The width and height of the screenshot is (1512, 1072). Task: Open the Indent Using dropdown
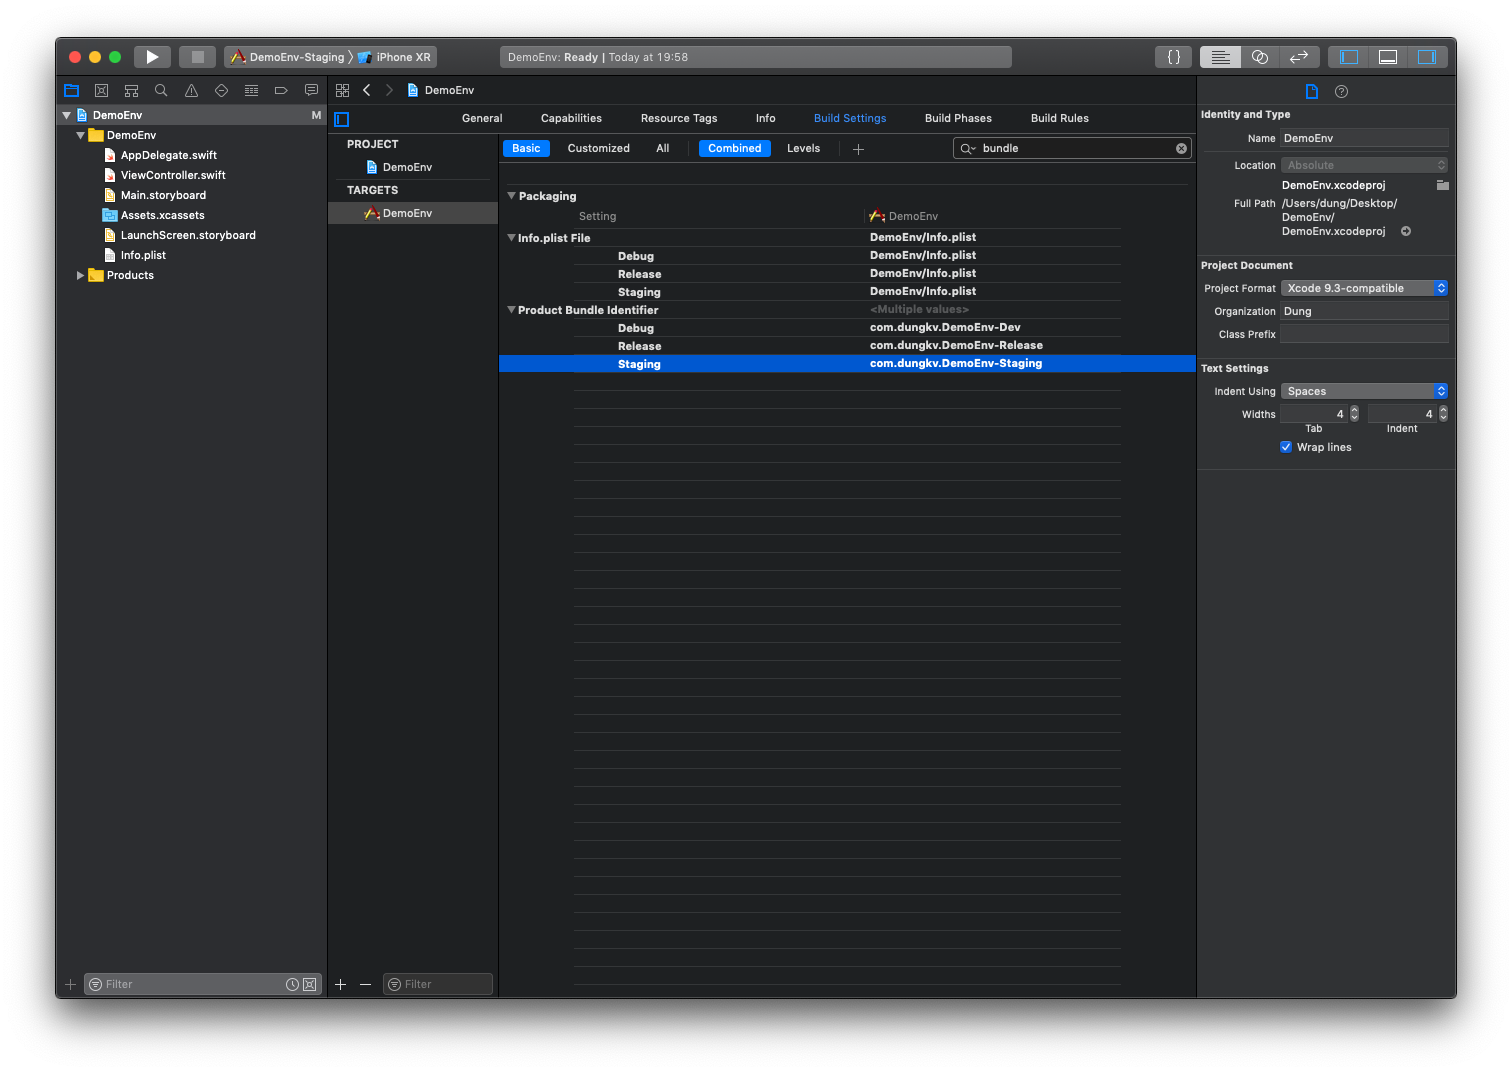coord(1364,391)
